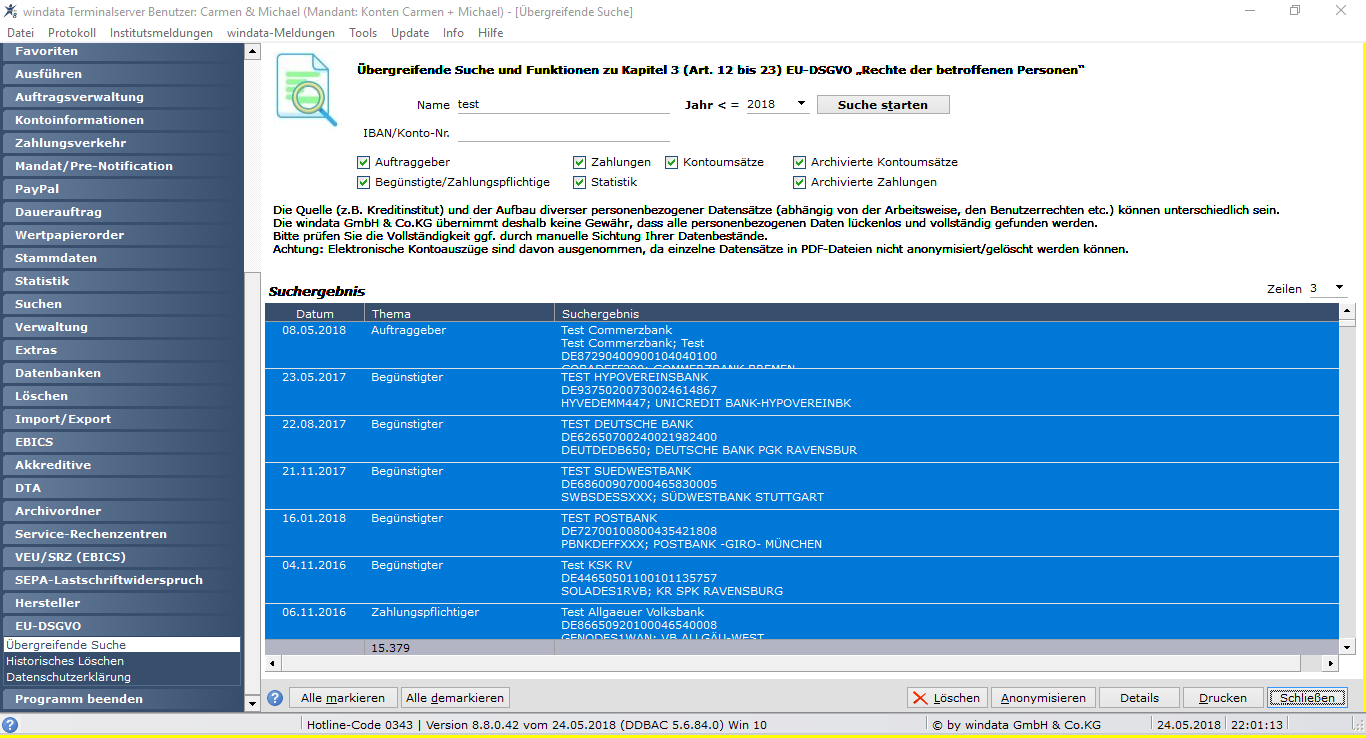1366x738 pixels.
Task: Open the Zeilen dropdown
Action: point(1340,289)
